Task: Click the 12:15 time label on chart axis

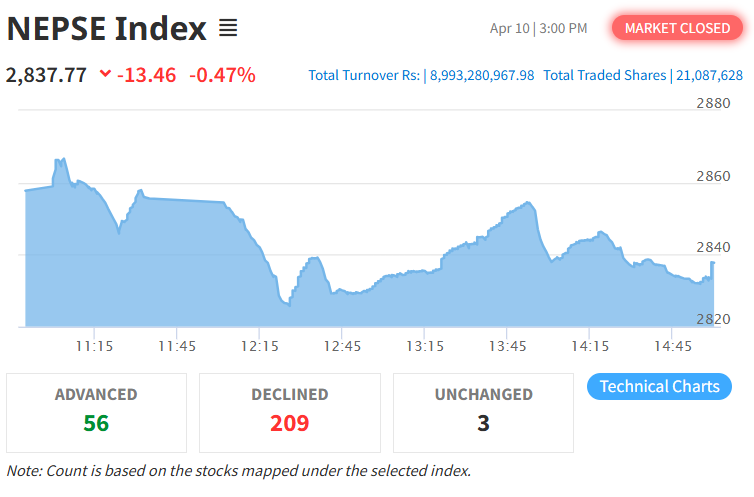Action: pyautogui.click(x=259, y=346)
